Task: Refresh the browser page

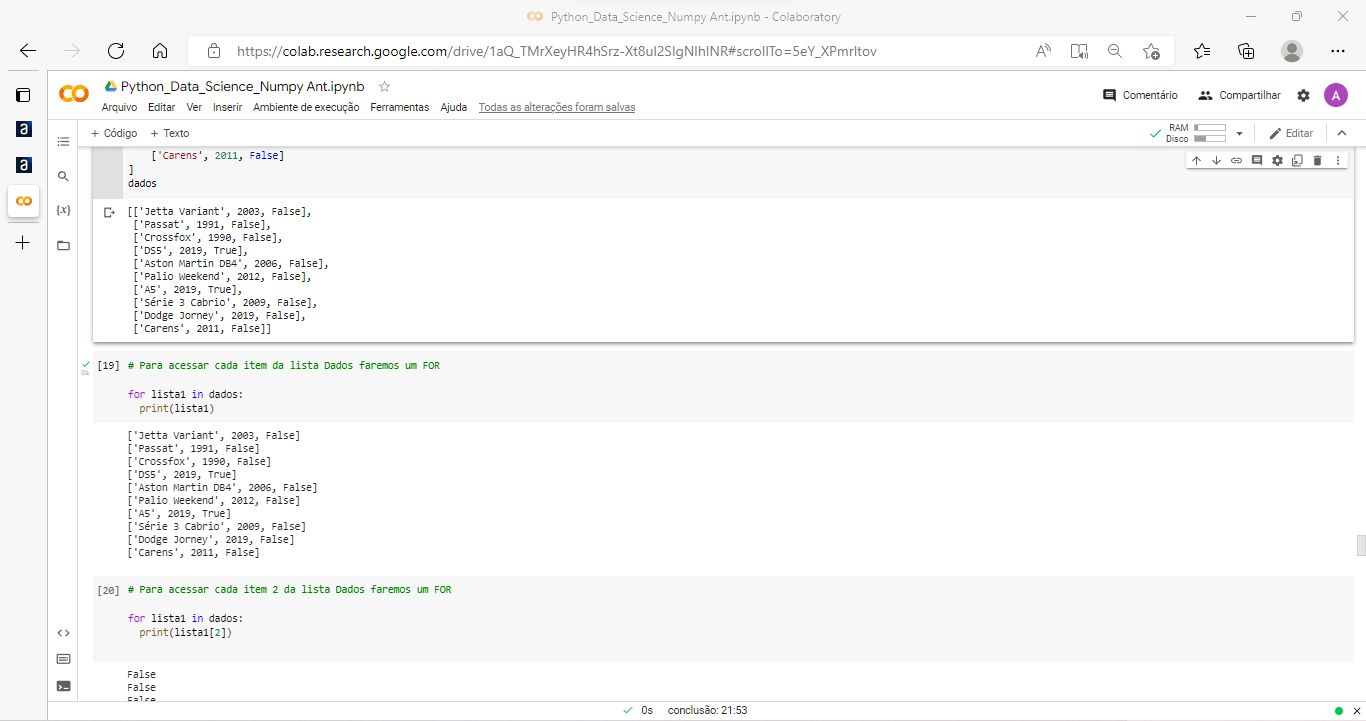Action: coord(116,51)
